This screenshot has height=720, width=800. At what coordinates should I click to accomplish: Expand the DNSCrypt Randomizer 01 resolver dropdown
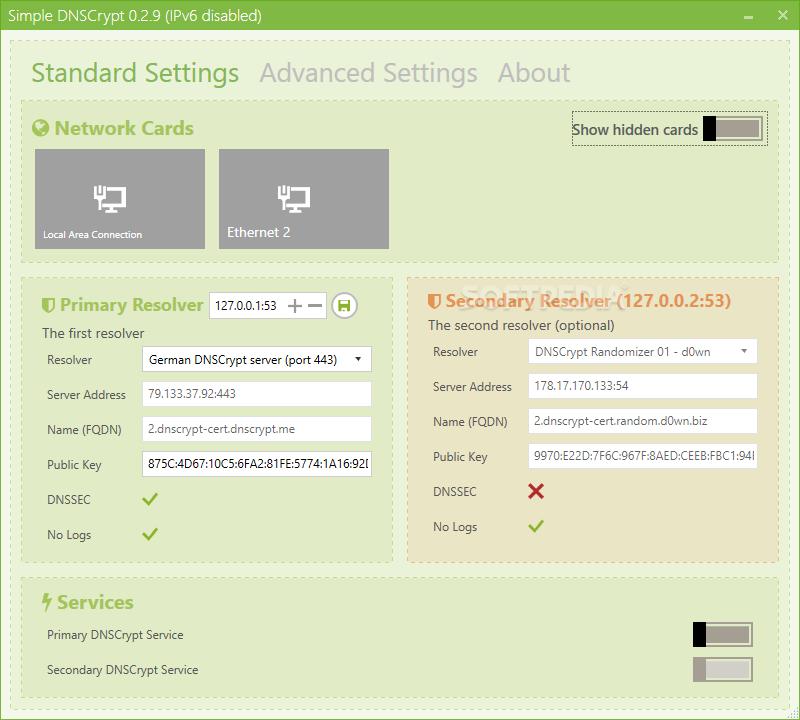[642, 351]
